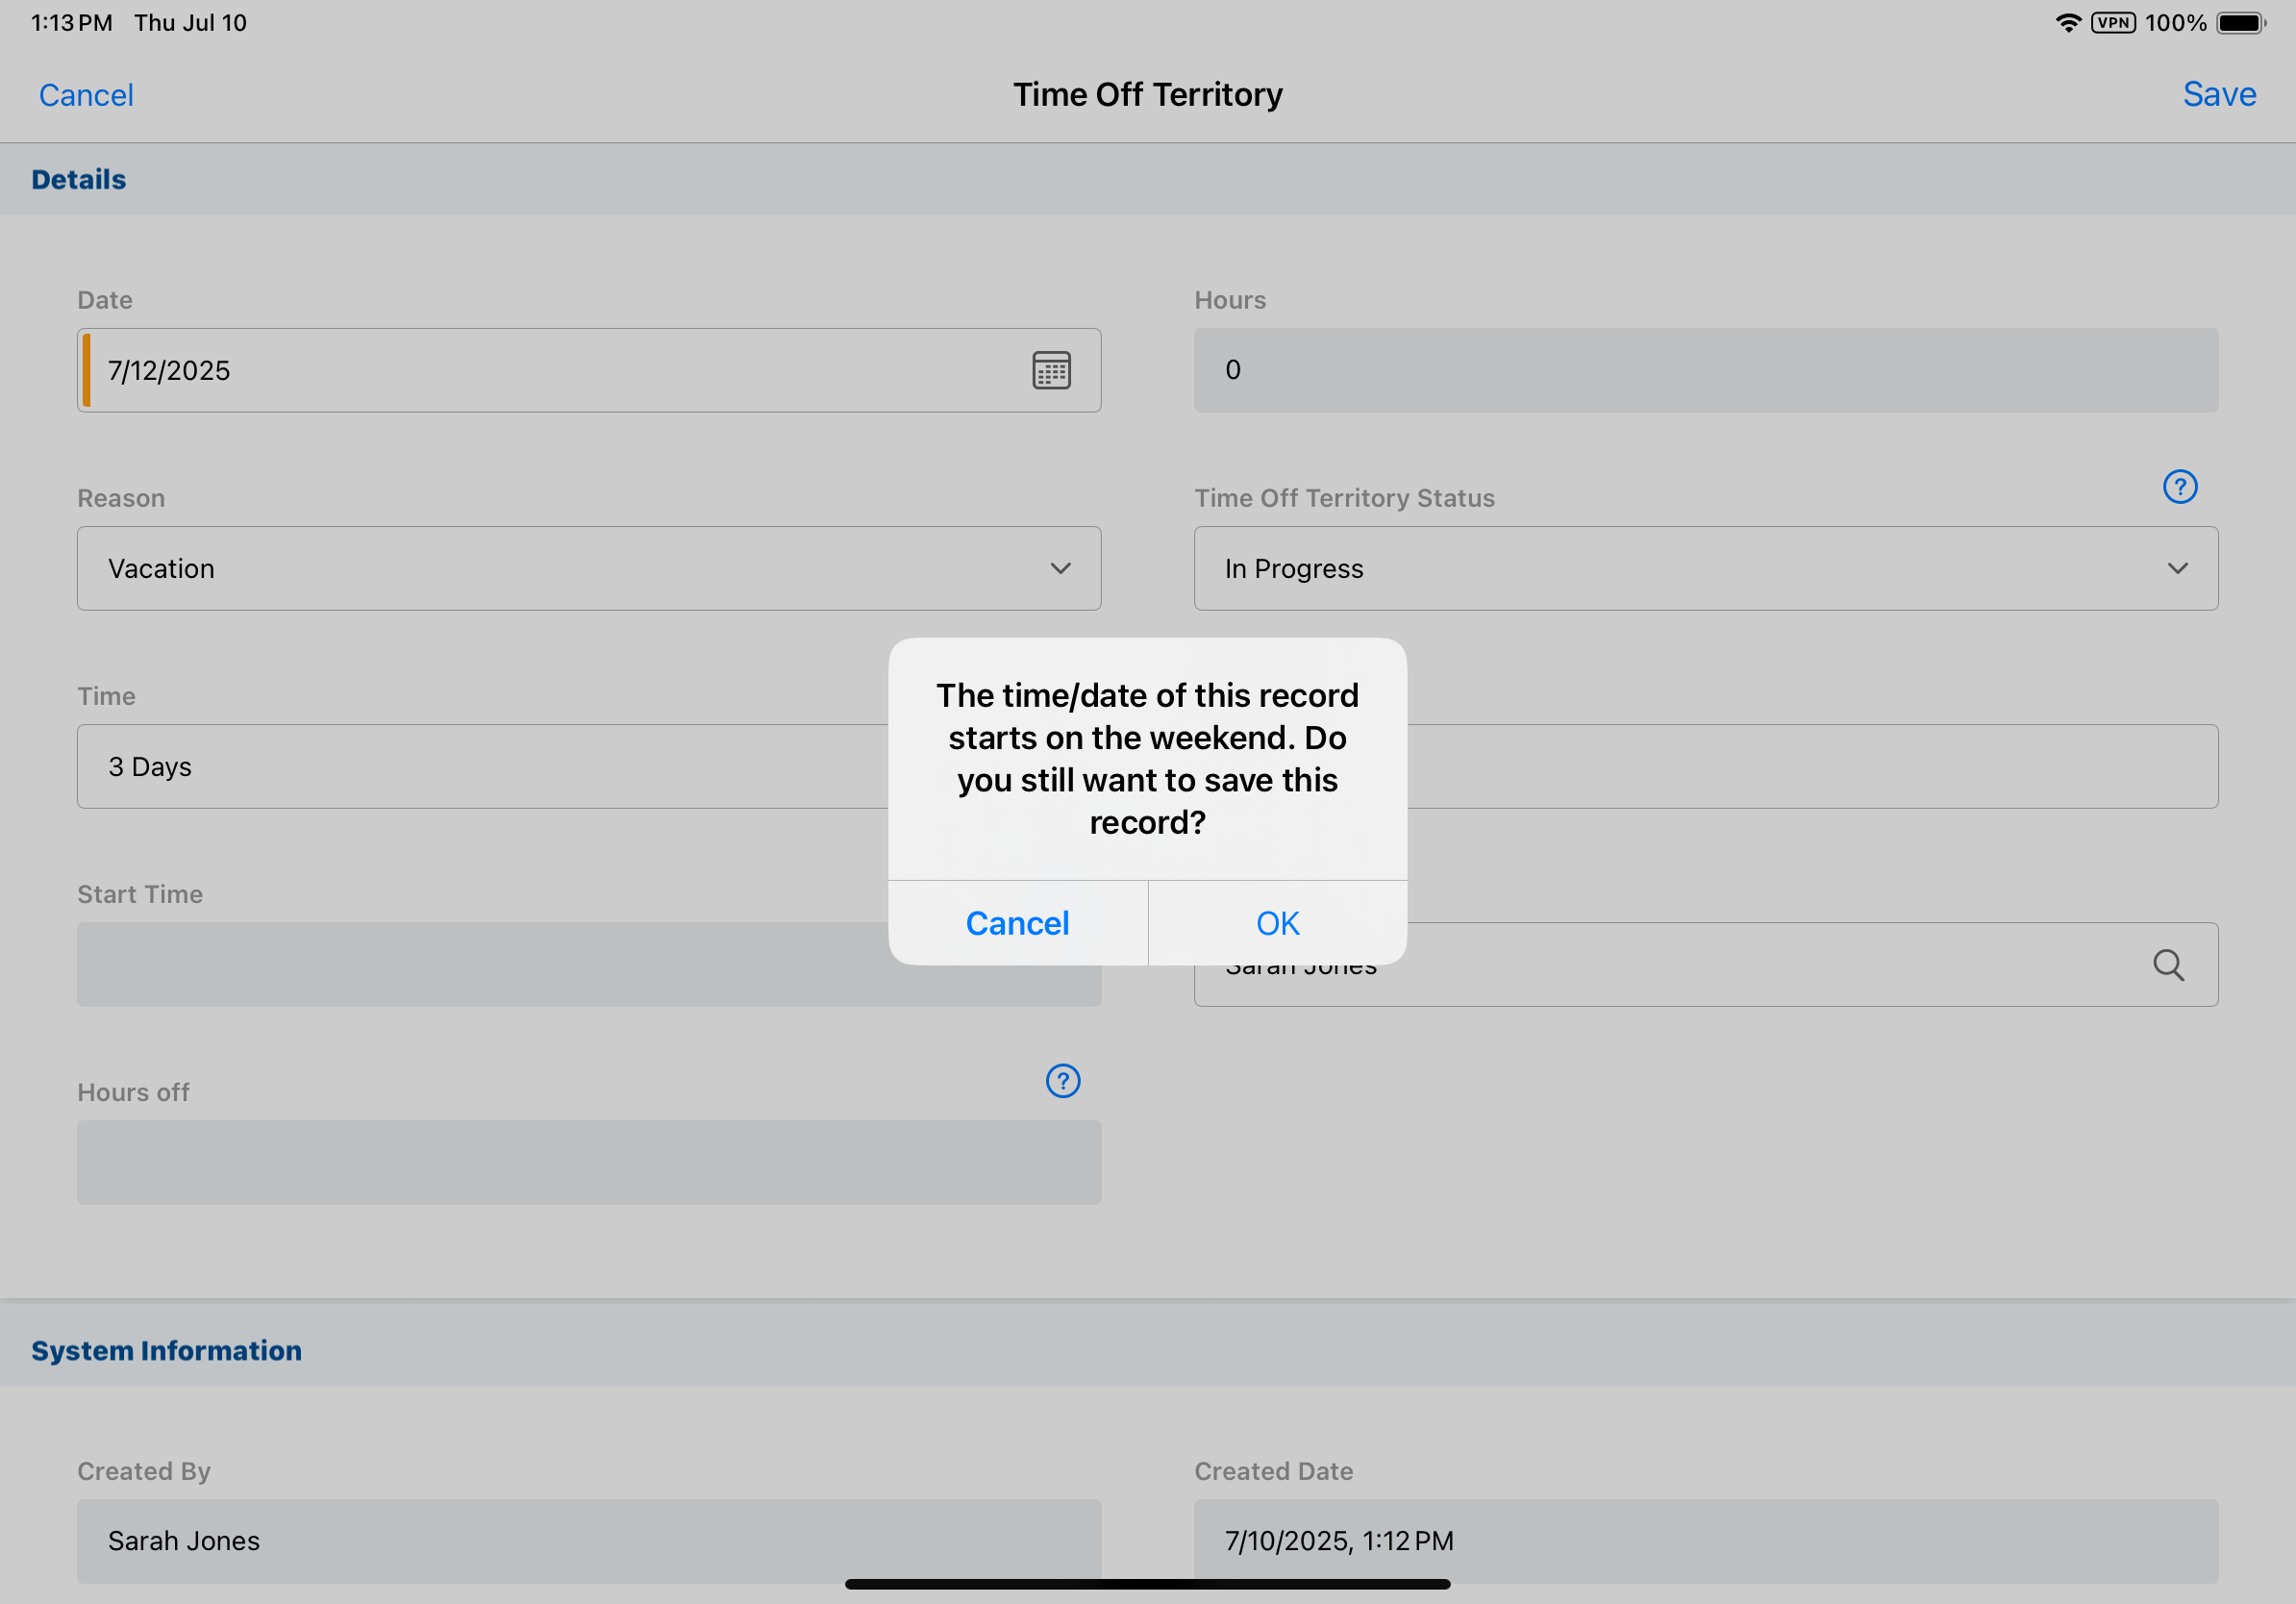Image resolution: width=2296 pixels, height=1604 pixels.
Task: Click Created Date value 7/10/2025, 1:12 PM
Action: (1339, 1541)
